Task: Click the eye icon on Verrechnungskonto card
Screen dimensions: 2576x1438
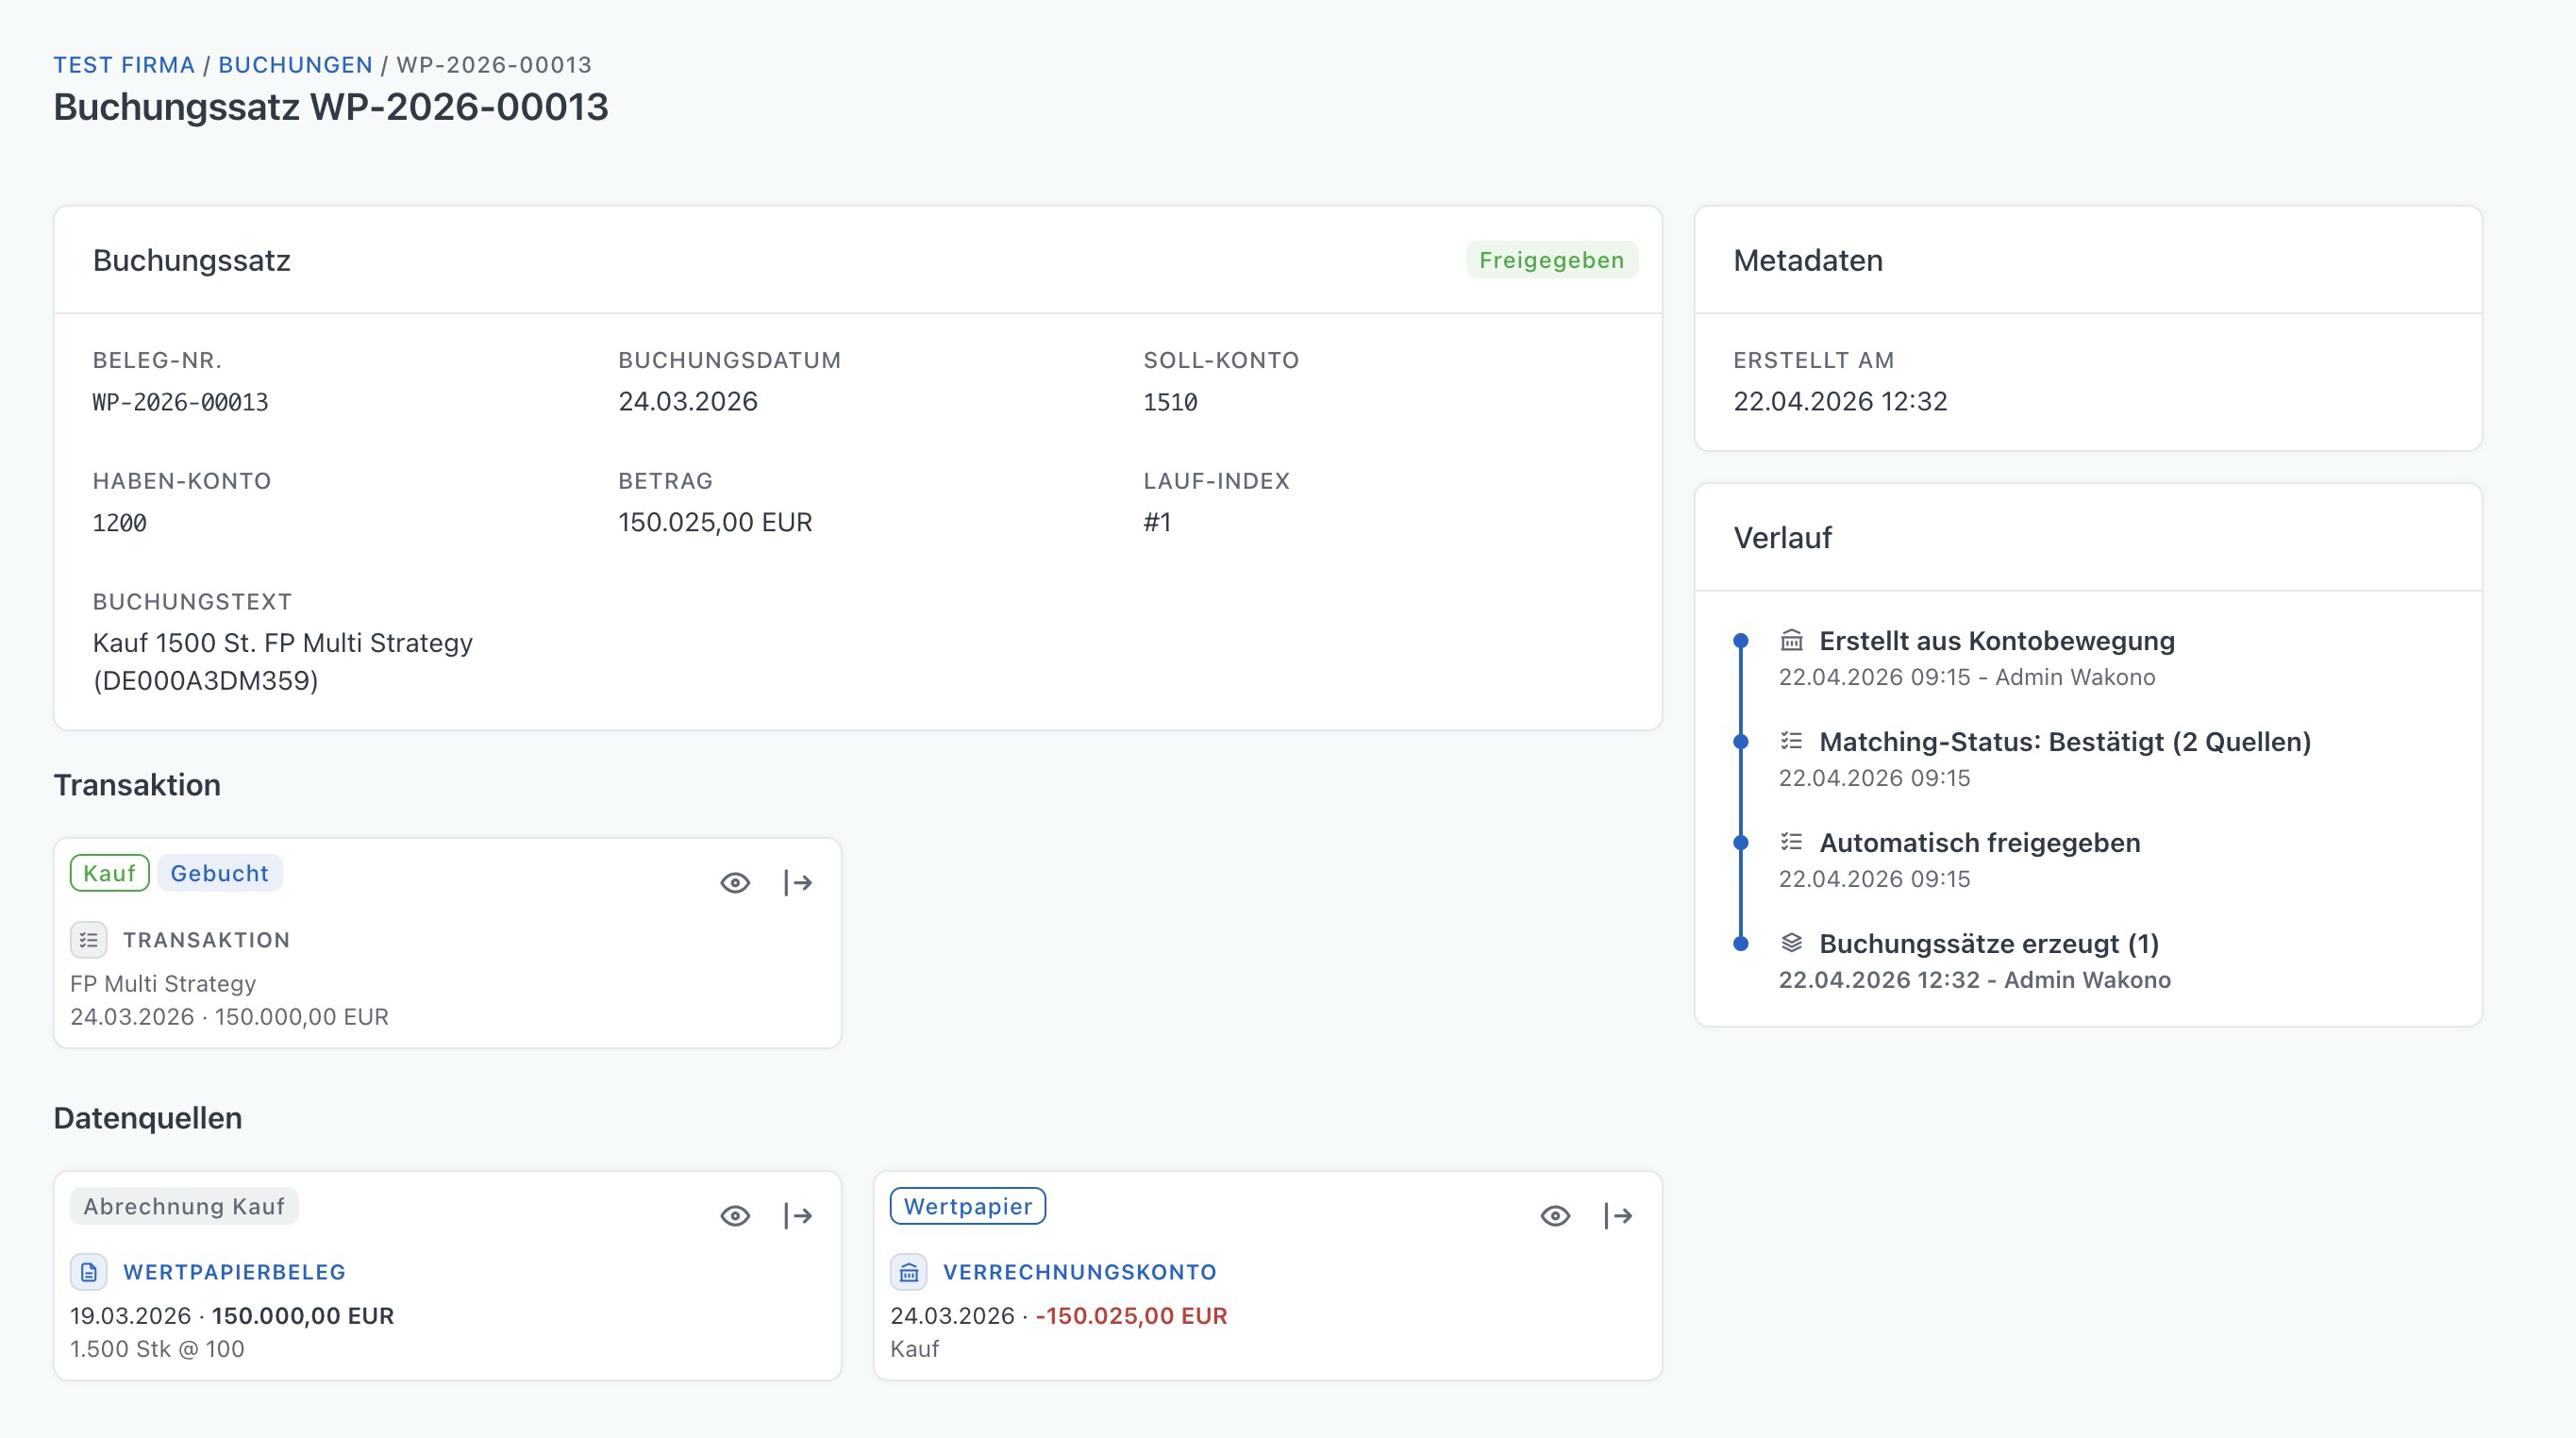Action: tap(1555, 1216)
